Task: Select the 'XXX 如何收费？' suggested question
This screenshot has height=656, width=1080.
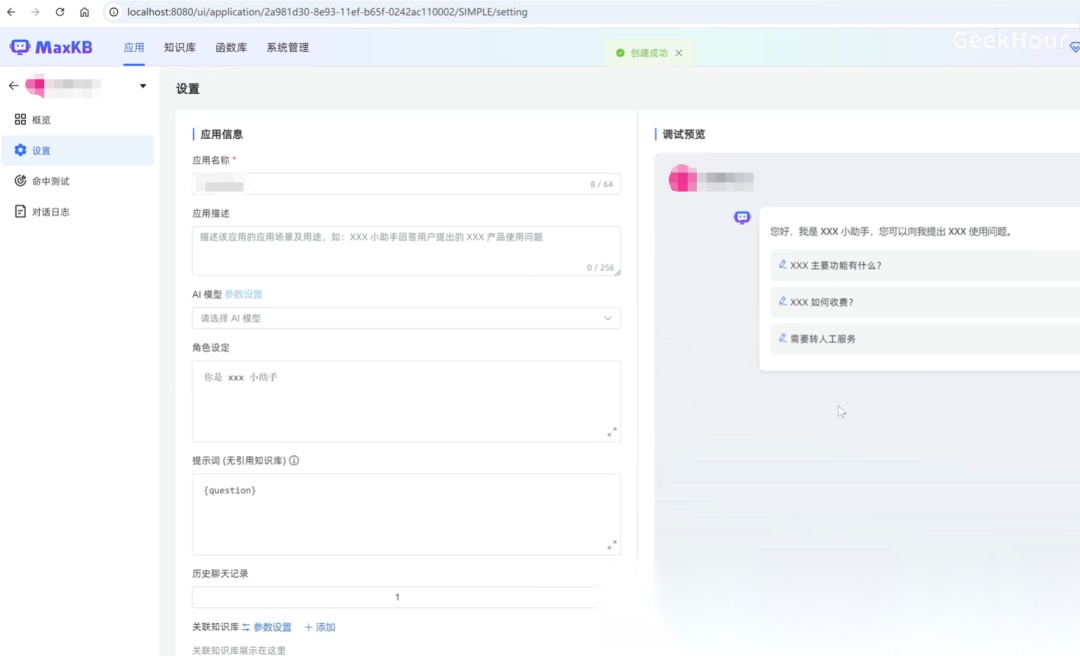Action: pyautogui.click(x=821, y=302)
